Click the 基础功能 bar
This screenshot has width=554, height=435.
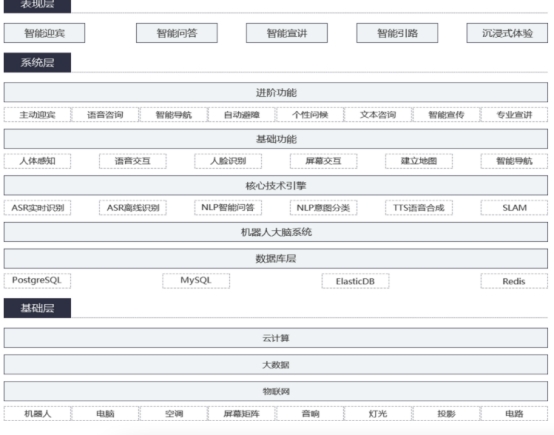tap(276, 139)
